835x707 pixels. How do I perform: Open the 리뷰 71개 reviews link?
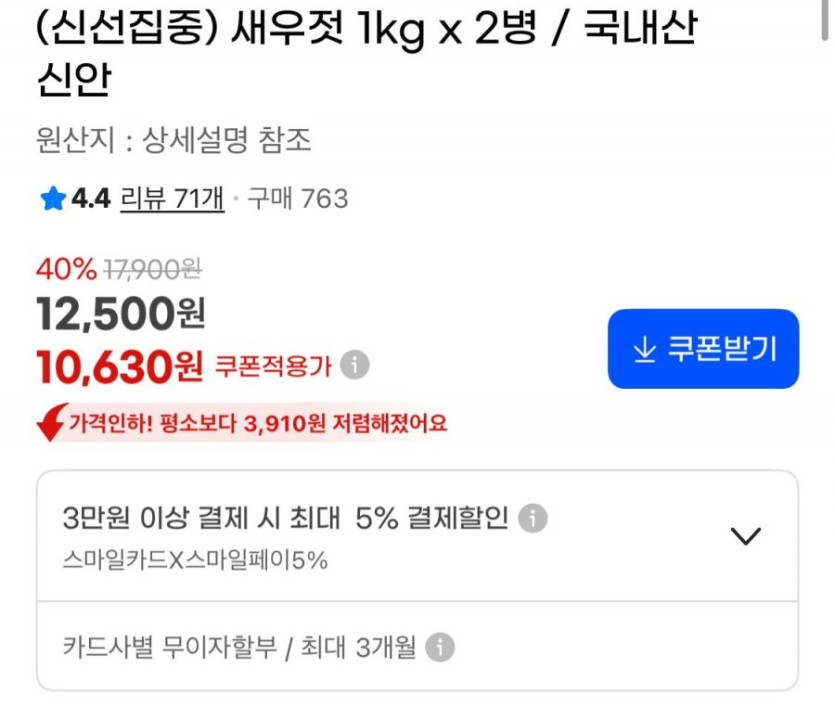(172, 199)
